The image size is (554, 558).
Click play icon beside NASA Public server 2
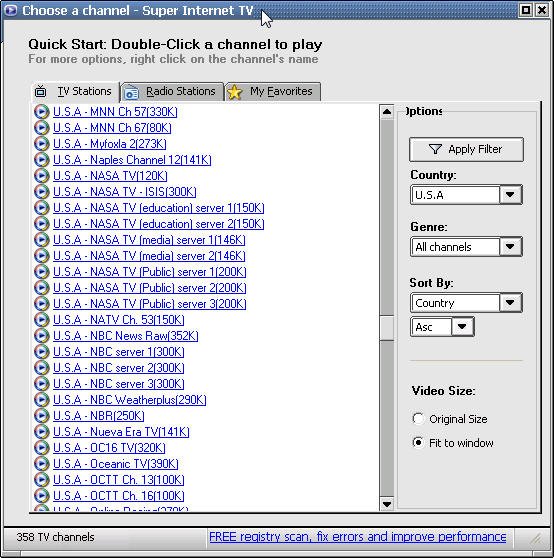pyautogui.click(x=41, y=288)
